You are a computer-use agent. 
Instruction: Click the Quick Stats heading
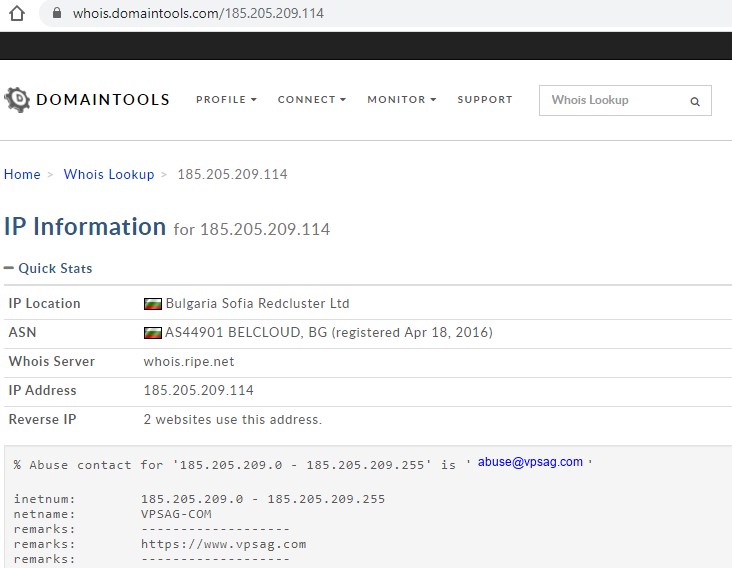(x=55, y=268)
